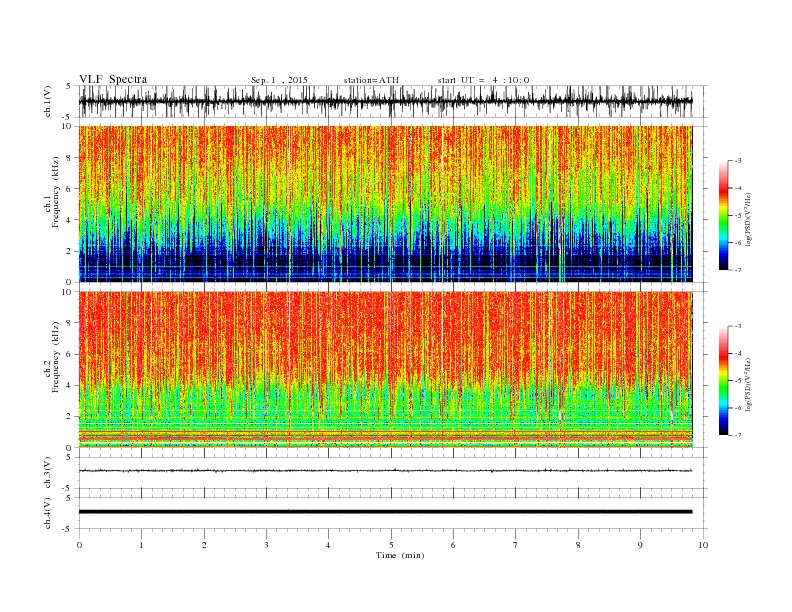Click time-axis tick label "7"
Image resolution: width=792 pixels, height=612 pixels.
[516, 545]
